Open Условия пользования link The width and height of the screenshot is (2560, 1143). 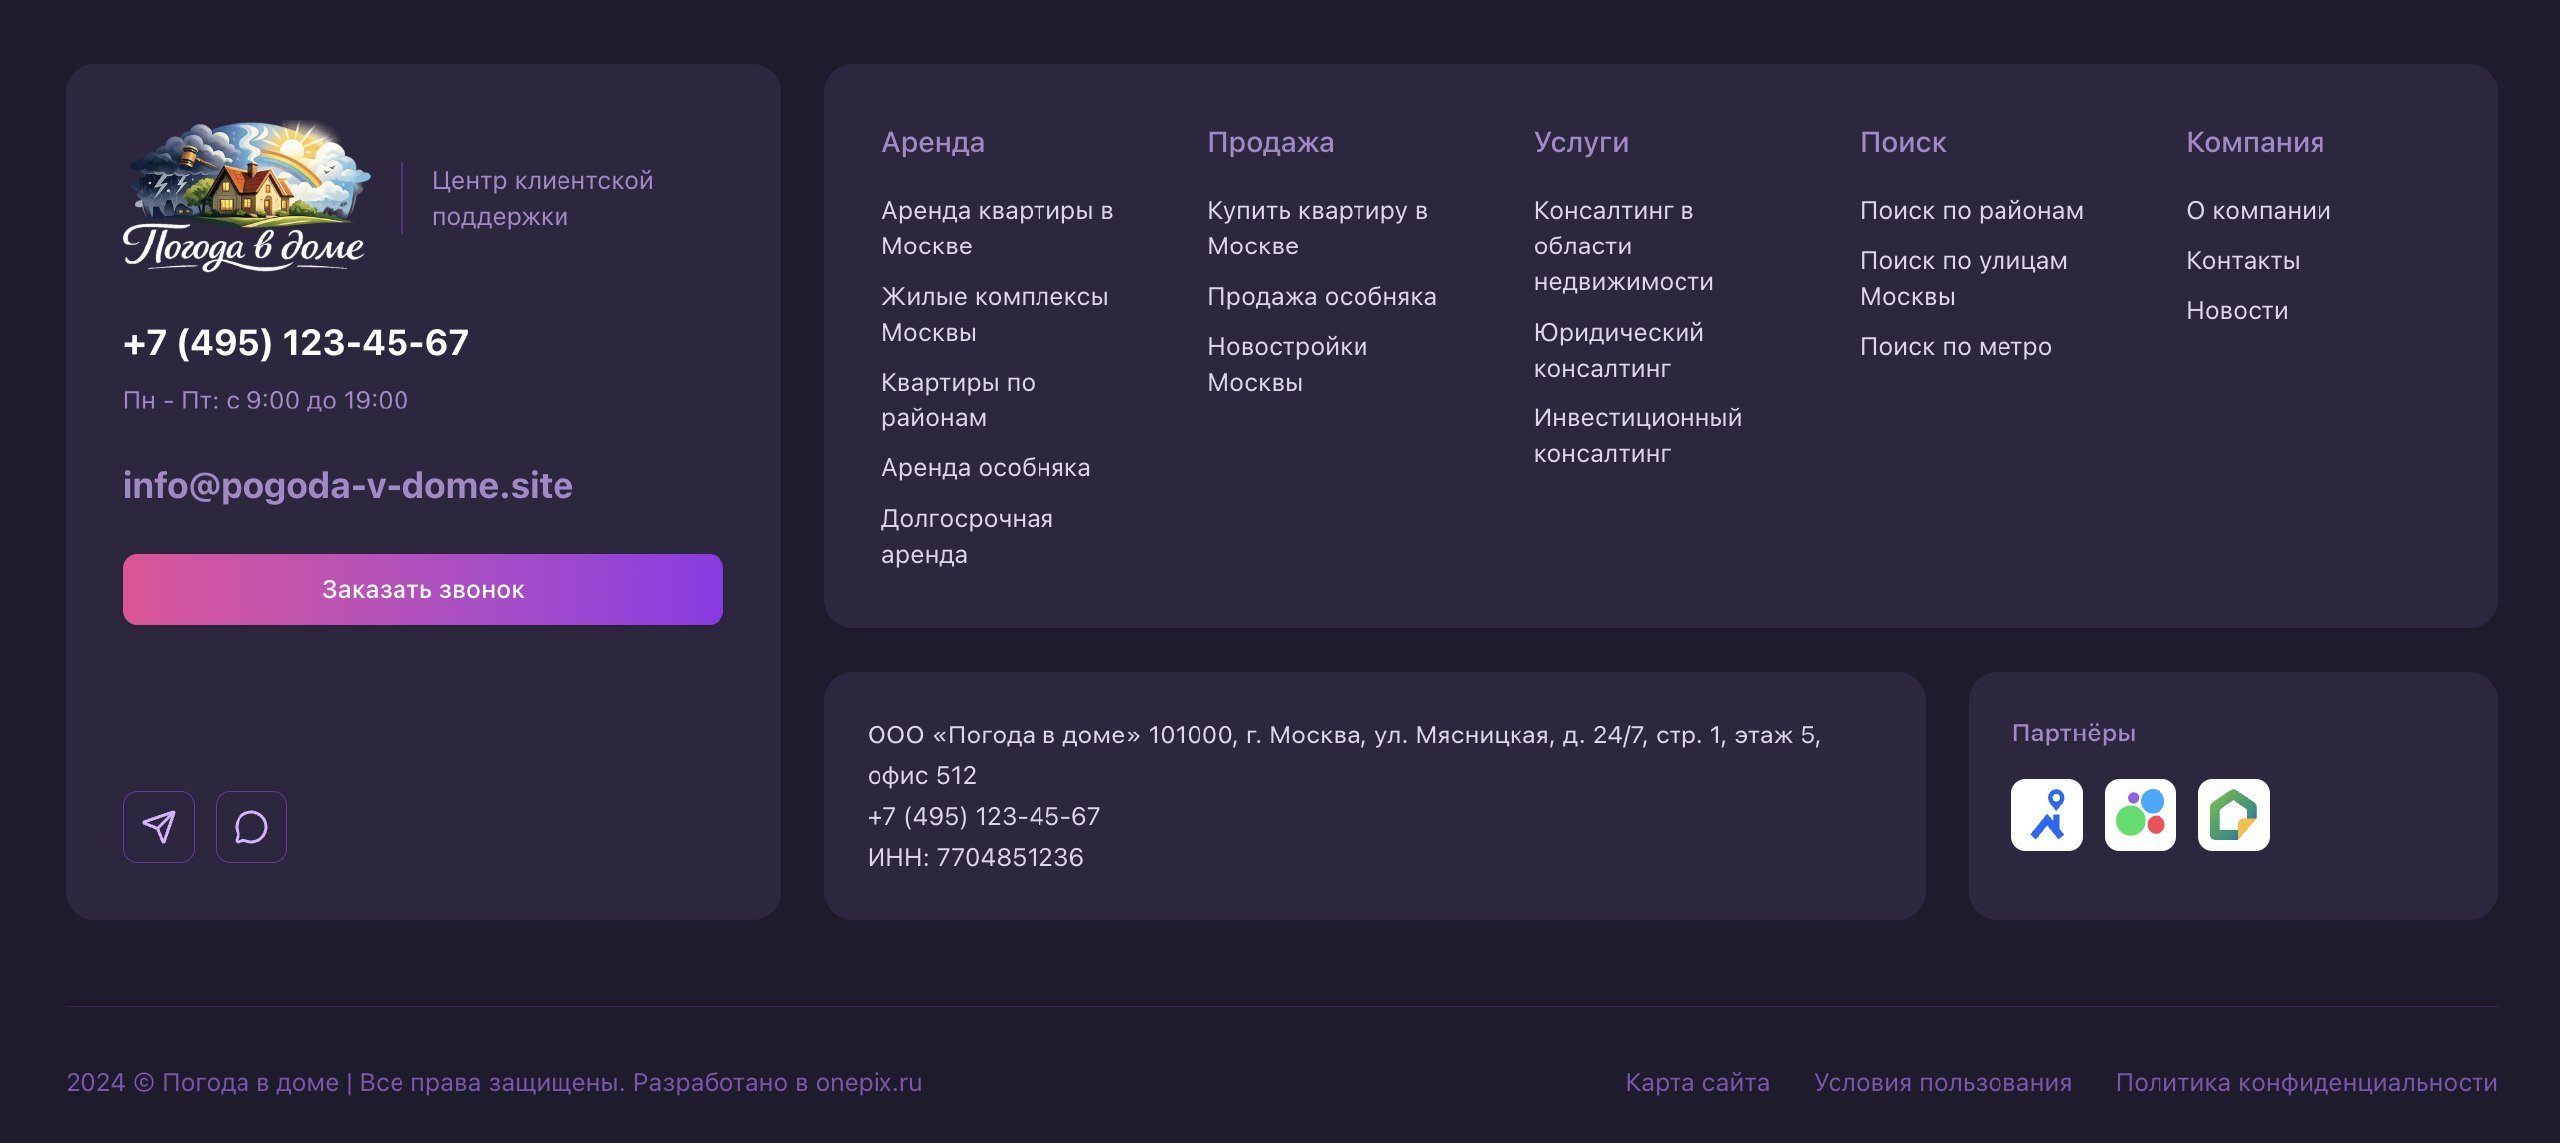coord(1942,1082)
